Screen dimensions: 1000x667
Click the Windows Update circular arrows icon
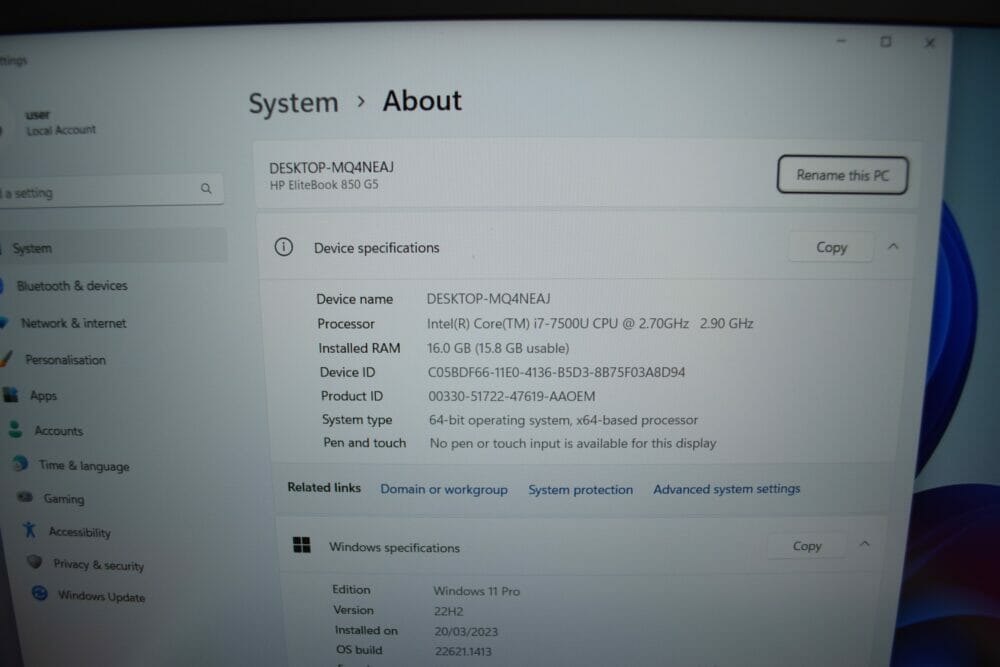point(40,593)
